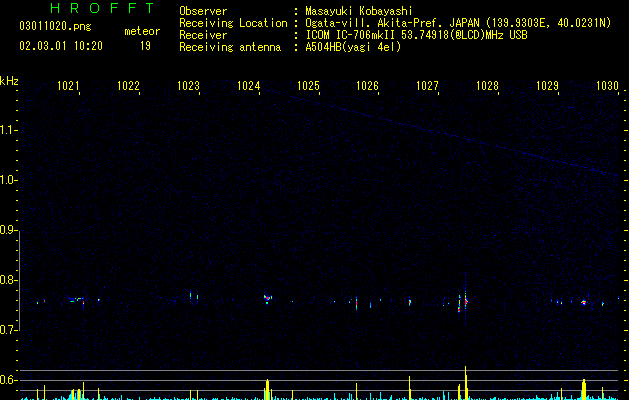Screen dimensions: 629x400
Task: Click the 1026 time axis marker
Action: coord(367,86)
